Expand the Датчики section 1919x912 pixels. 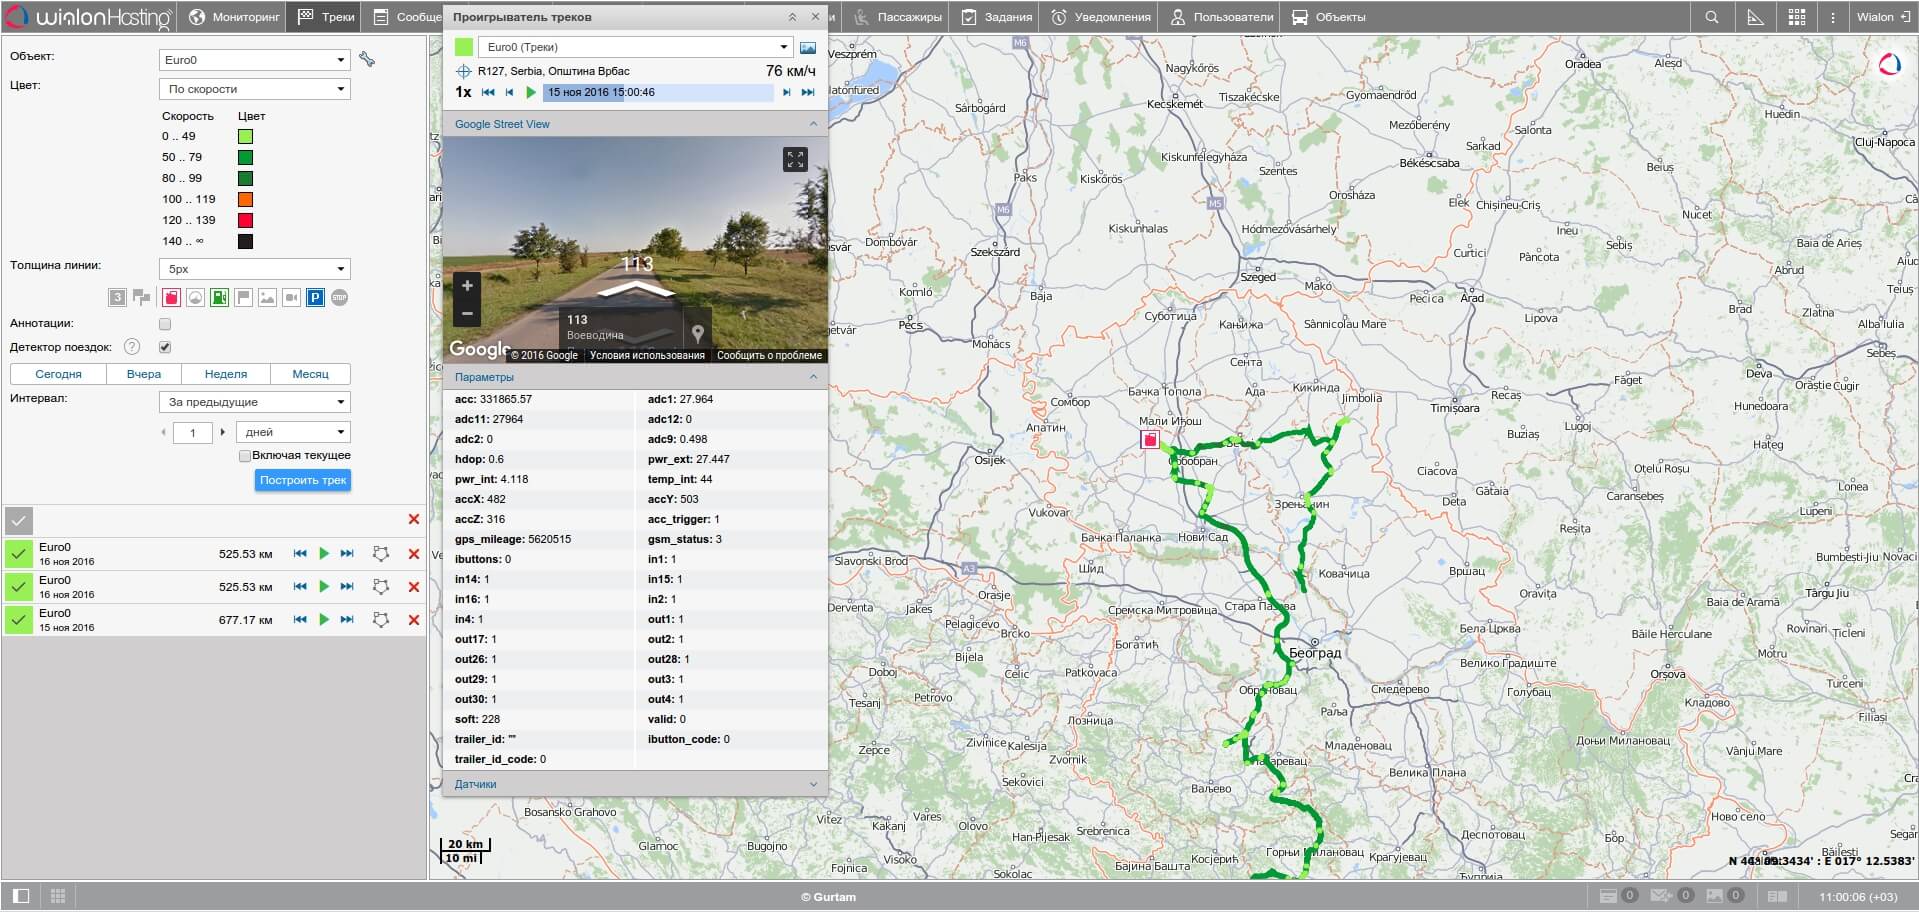(635, 784)
